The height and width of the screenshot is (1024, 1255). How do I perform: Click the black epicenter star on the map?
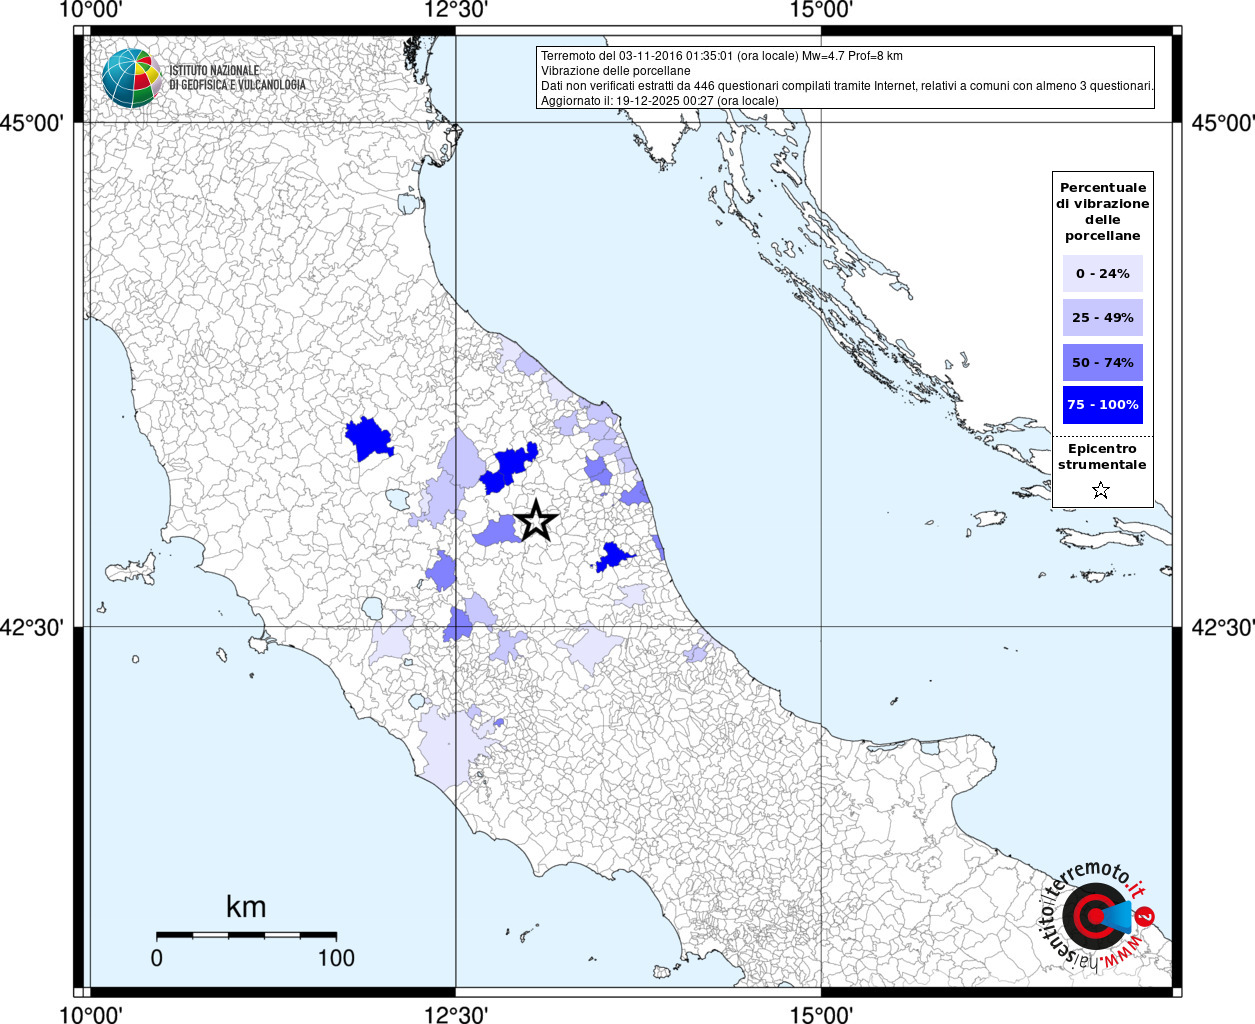point(536,520)
